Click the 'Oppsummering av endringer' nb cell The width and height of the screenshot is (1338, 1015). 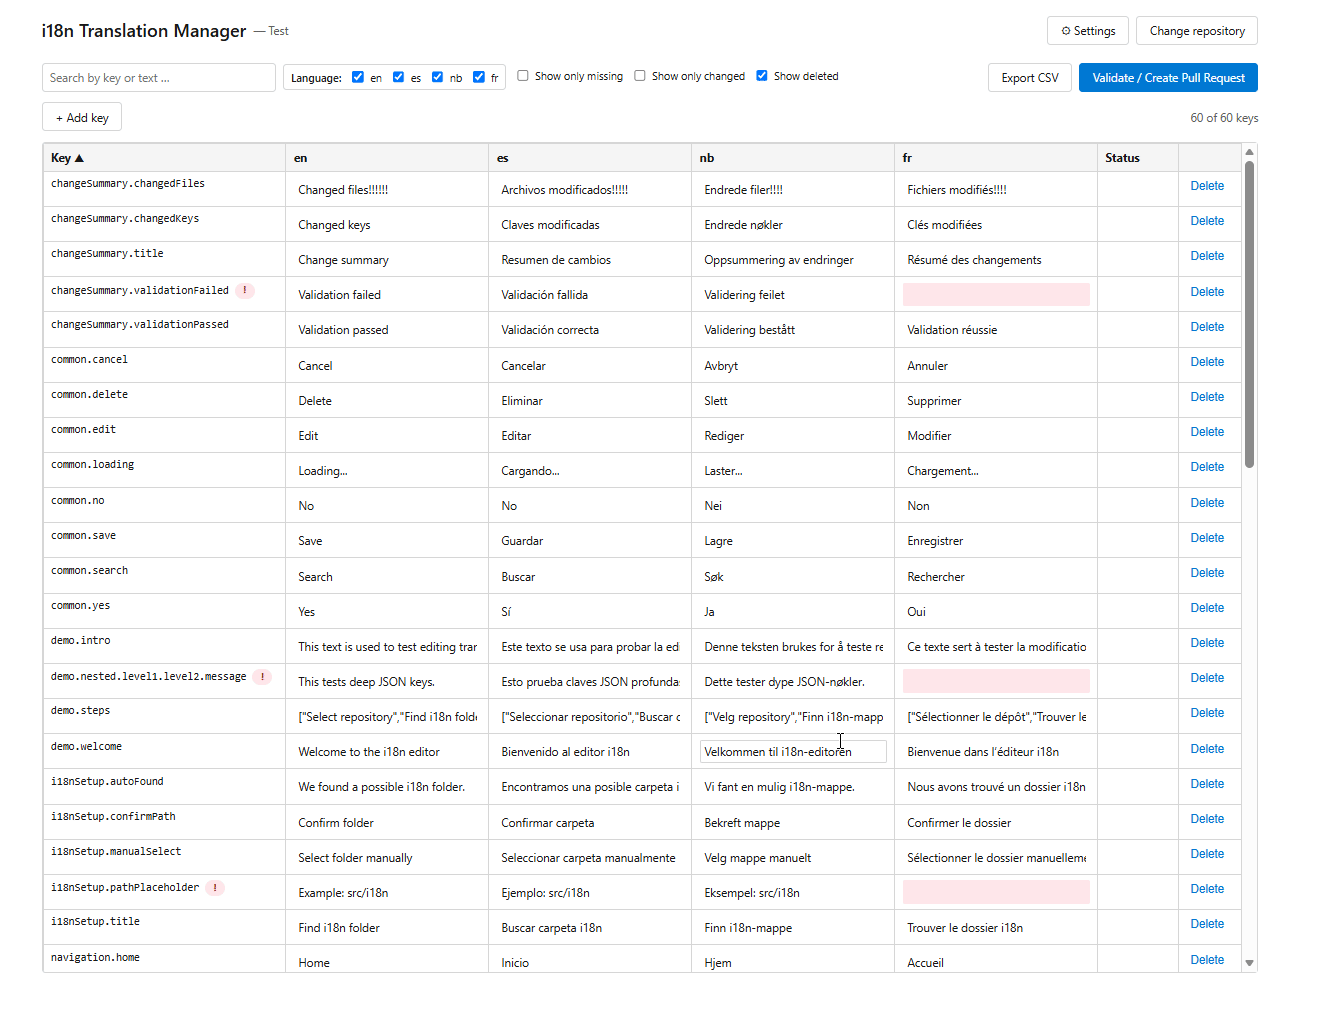793,259
